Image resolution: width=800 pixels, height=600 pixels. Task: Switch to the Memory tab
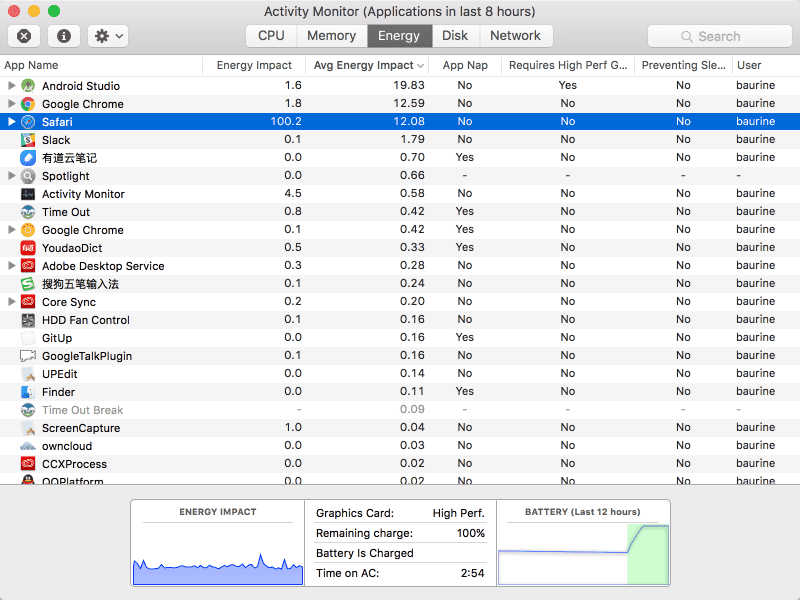[x=331, y=36]
